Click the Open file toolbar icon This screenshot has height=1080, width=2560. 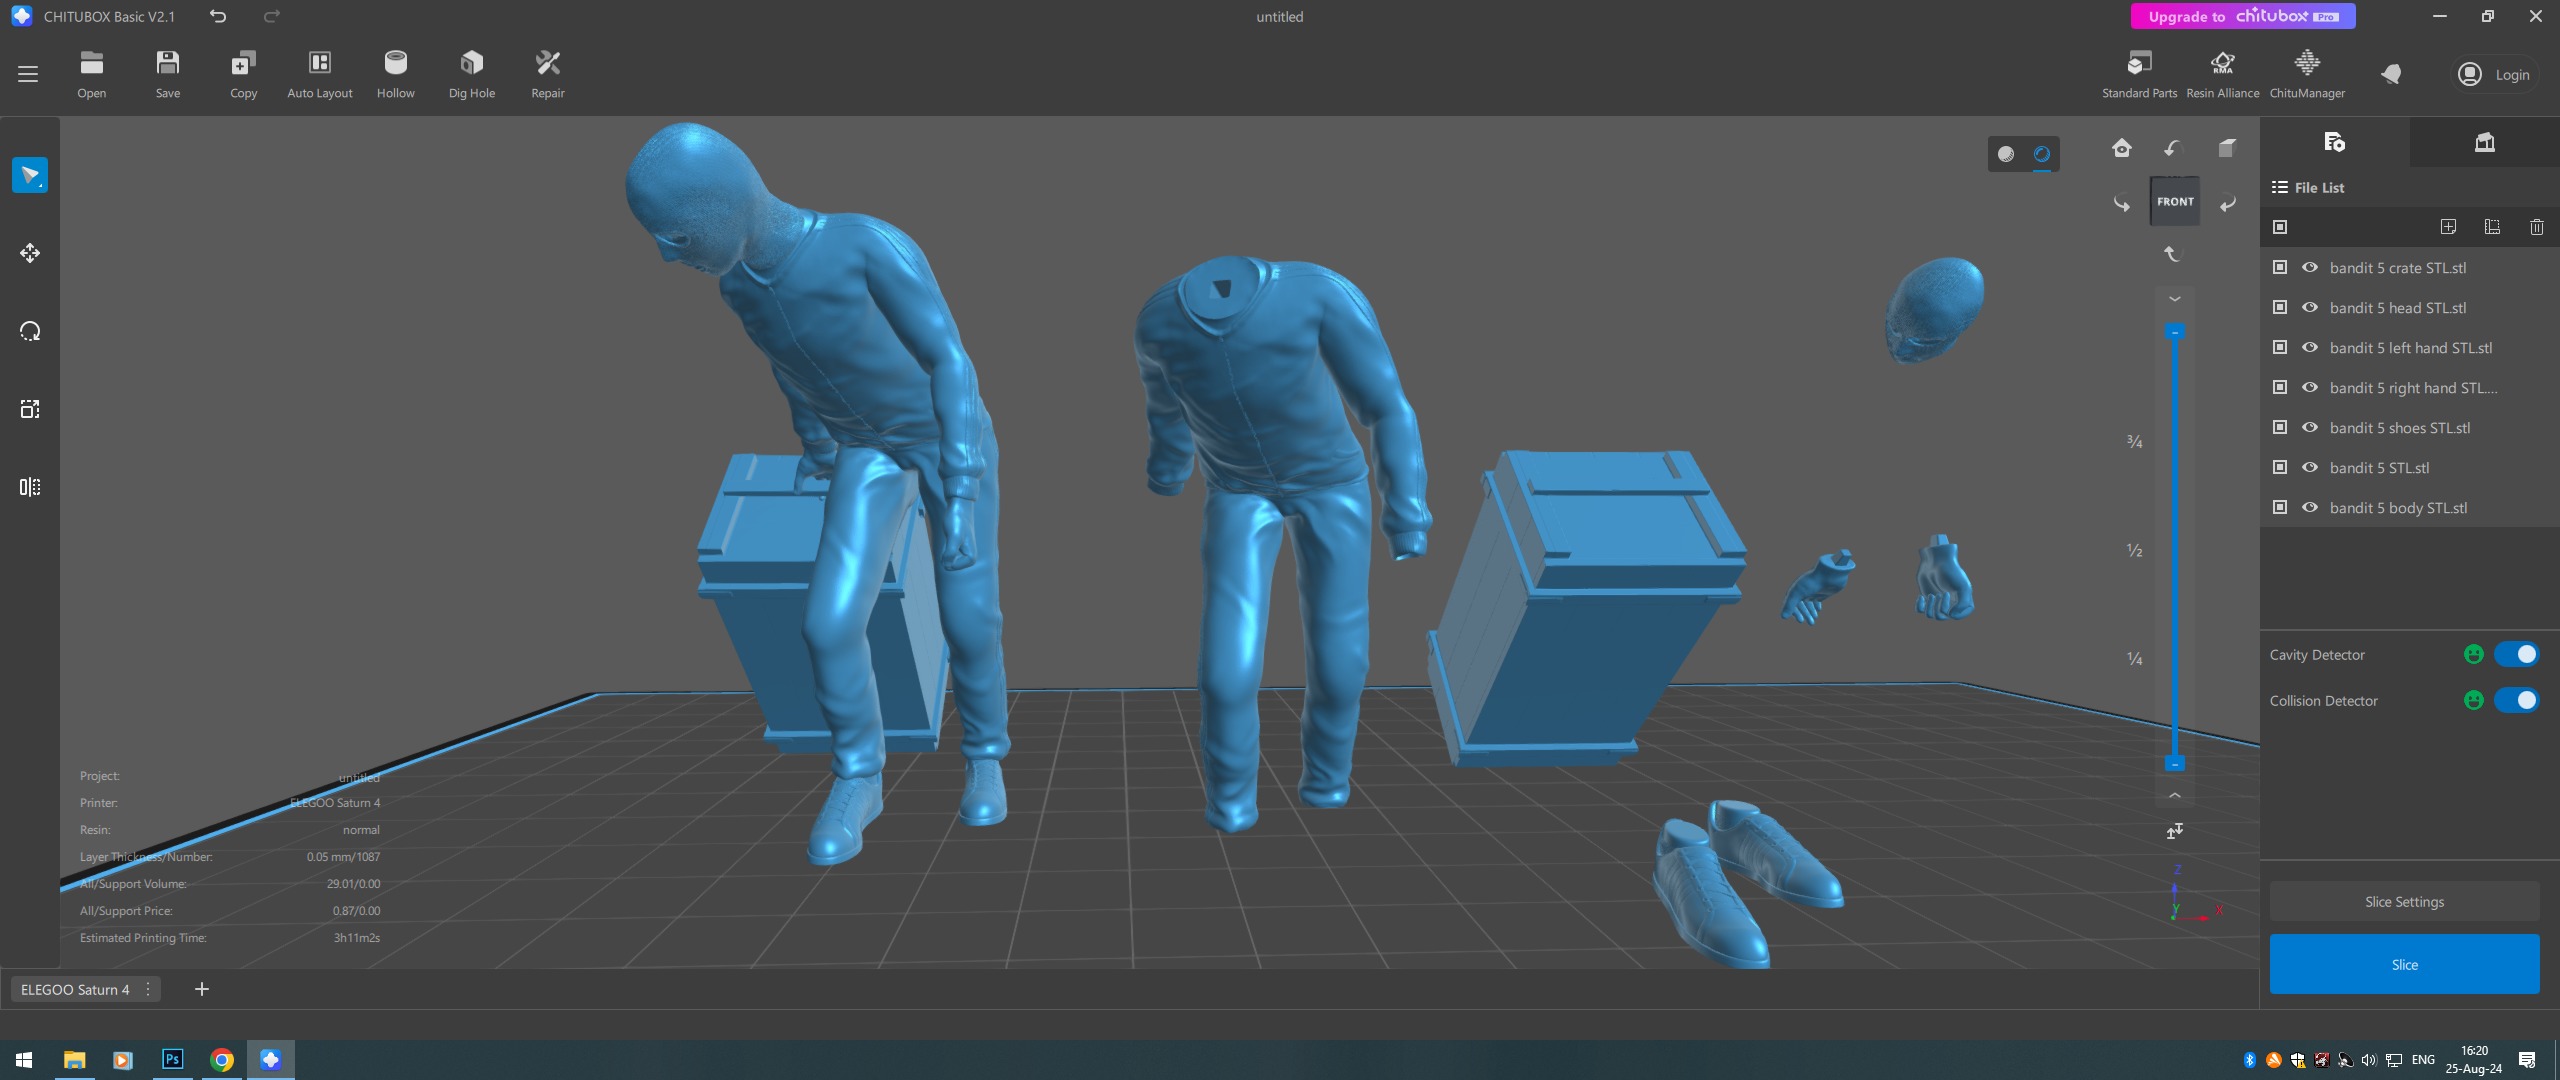[x=91, y=74]
